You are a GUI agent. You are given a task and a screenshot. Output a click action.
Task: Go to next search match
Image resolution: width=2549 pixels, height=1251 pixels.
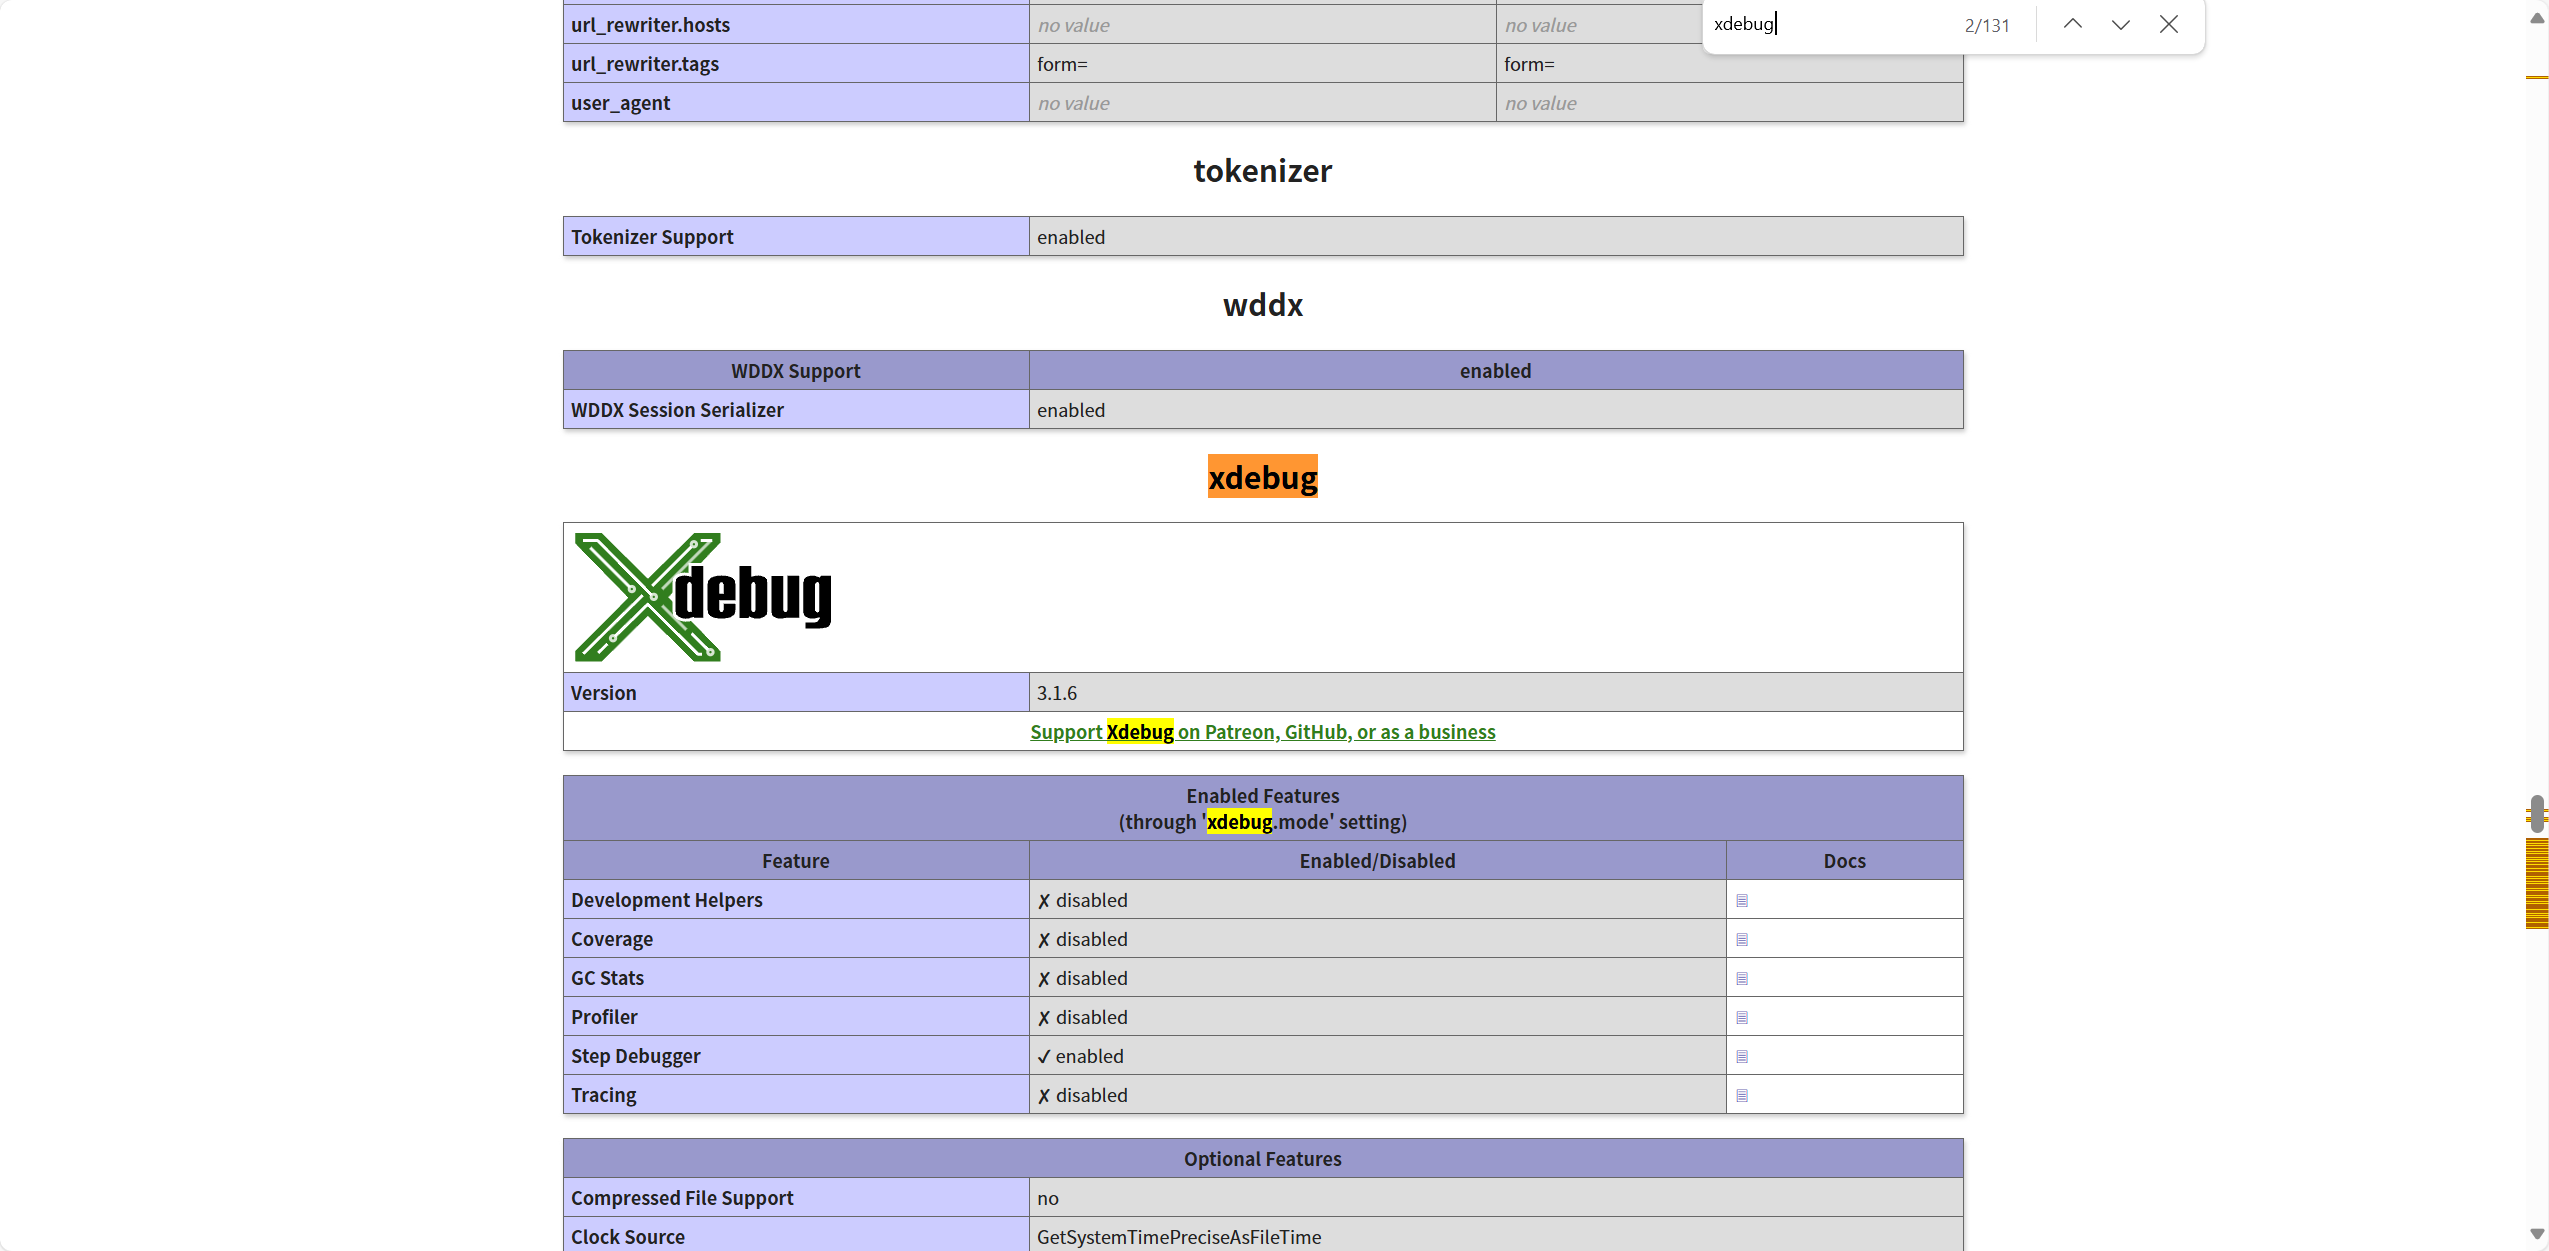(2120, 23)
